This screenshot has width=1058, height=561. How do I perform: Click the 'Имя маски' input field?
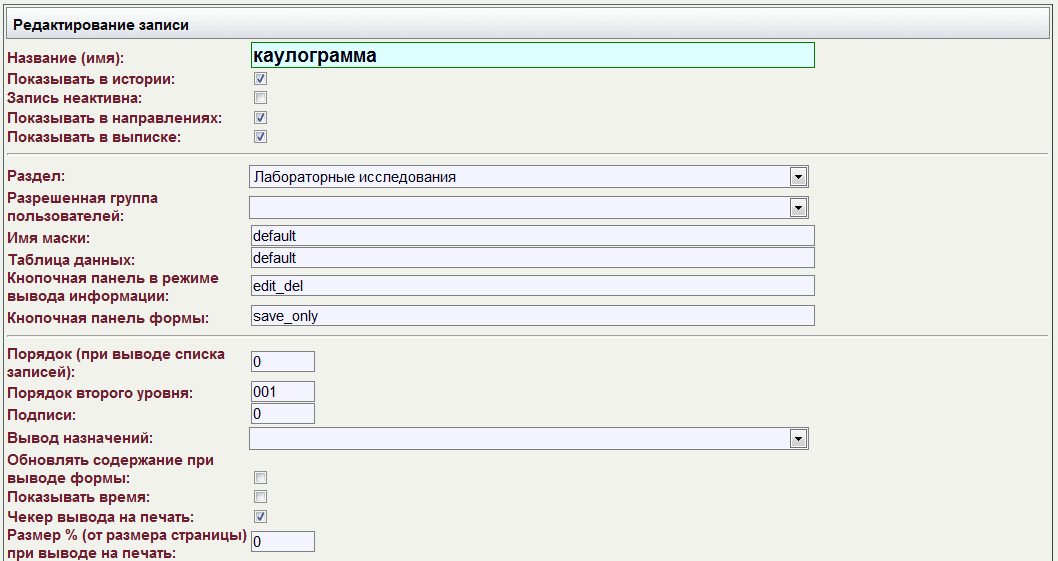pyautogui.click(x=532, y=236)
